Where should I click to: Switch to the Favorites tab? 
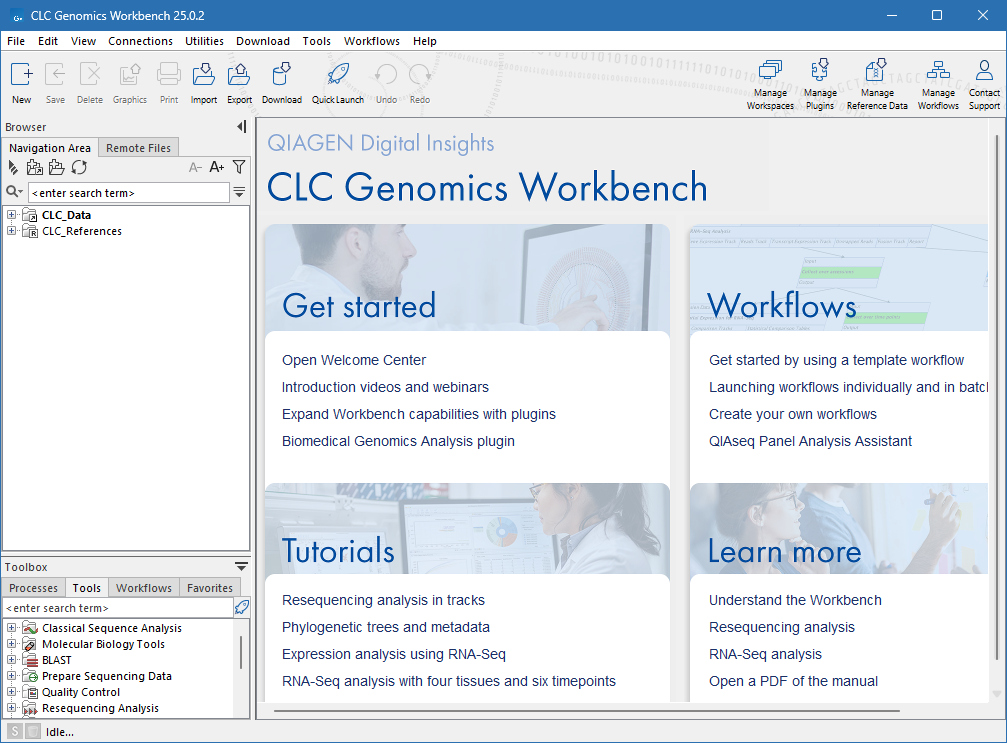[x=210, y=588]
